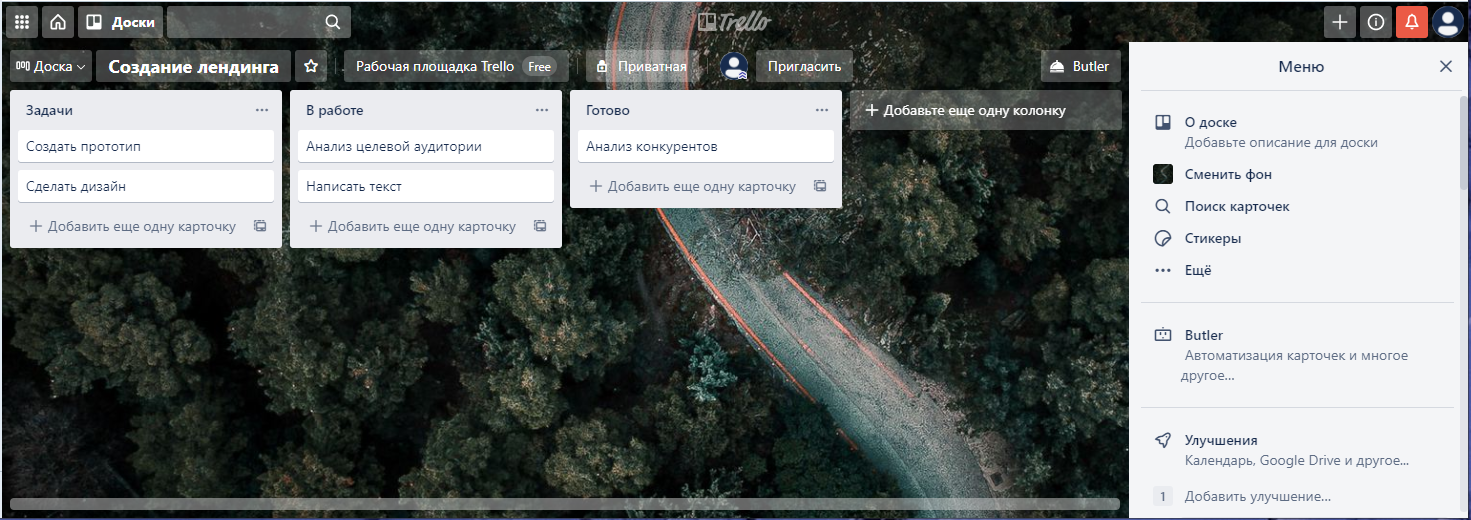Click the О доске board icon
Image resolution: width=1471 pixels, height=520 pixels.
pos(1162,122)
